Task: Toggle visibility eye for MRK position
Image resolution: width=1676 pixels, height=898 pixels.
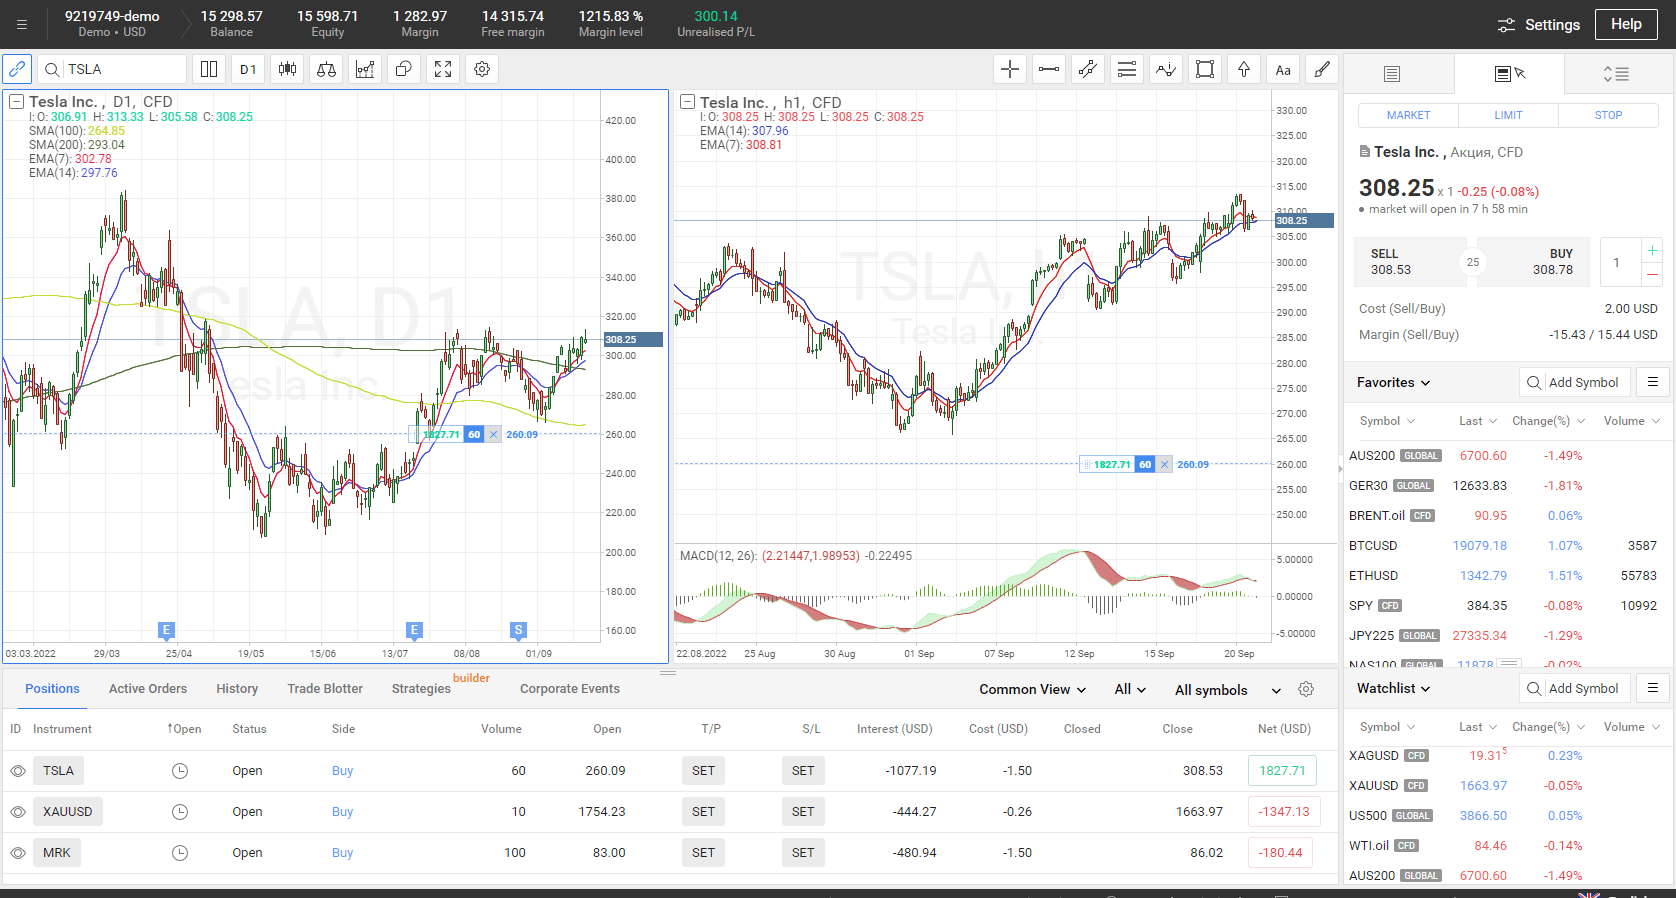Action: pyautogui.click(x=18, y=853)
